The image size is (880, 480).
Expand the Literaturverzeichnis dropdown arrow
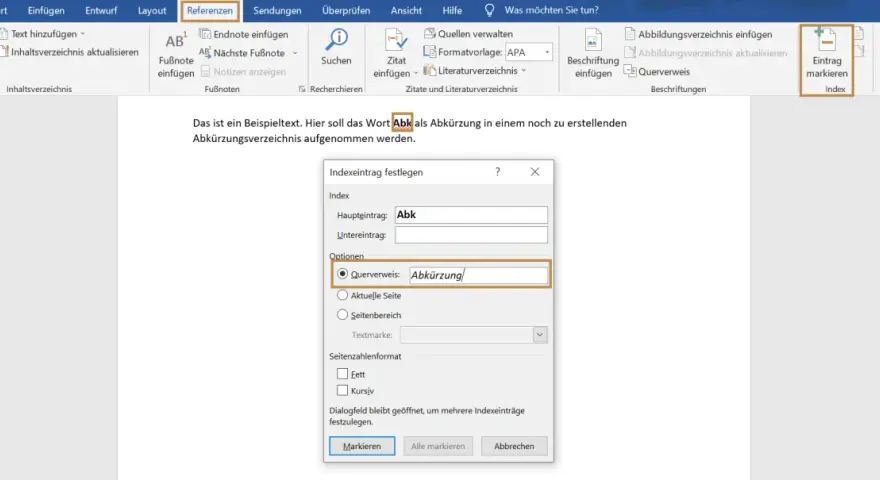pos(524,71)
